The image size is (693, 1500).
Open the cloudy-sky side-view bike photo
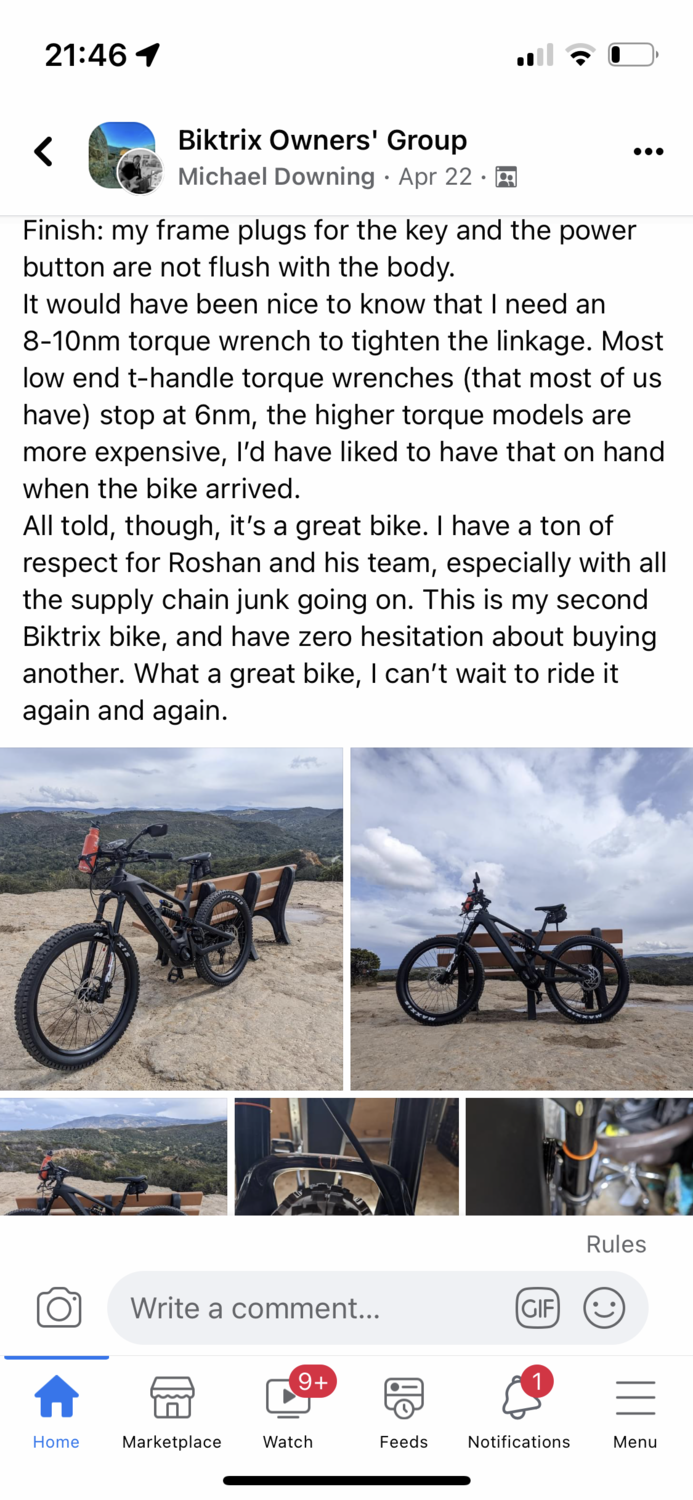coord(522,919)
